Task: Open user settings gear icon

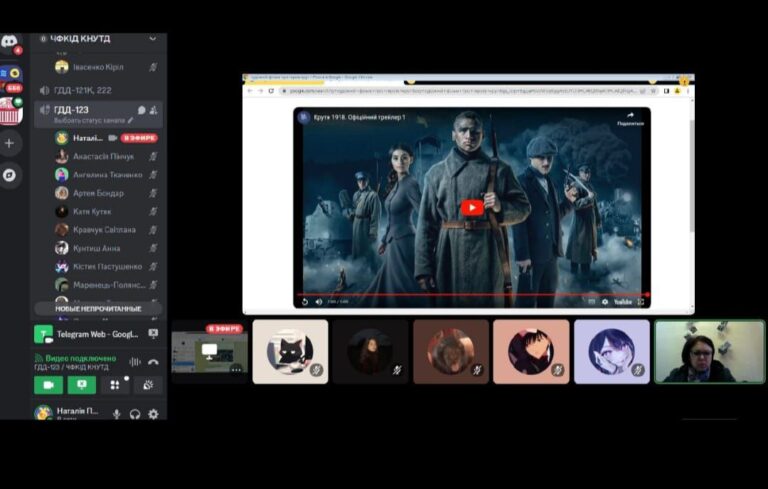Action: [x=153, y=414]
